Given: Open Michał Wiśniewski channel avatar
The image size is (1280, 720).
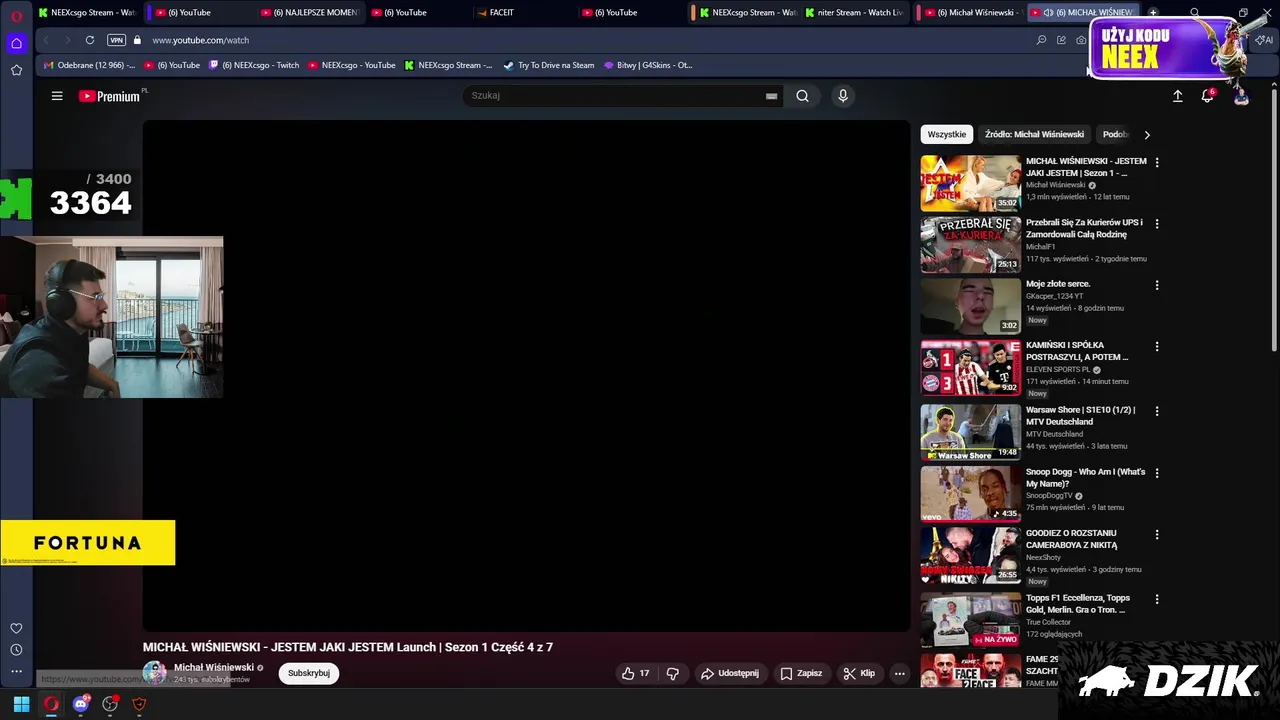Looking at the screenshot, I should tap(155, 673).
